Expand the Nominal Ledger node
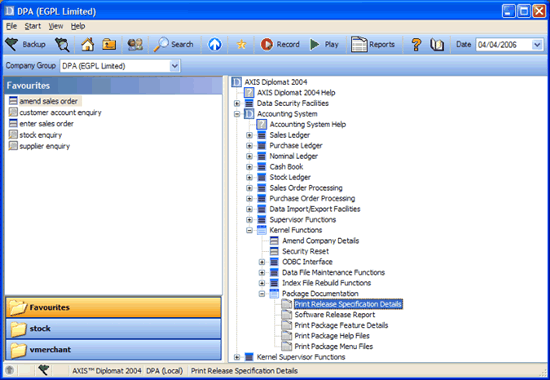Screen dimensions: 550x380 [x=249, y=156]
